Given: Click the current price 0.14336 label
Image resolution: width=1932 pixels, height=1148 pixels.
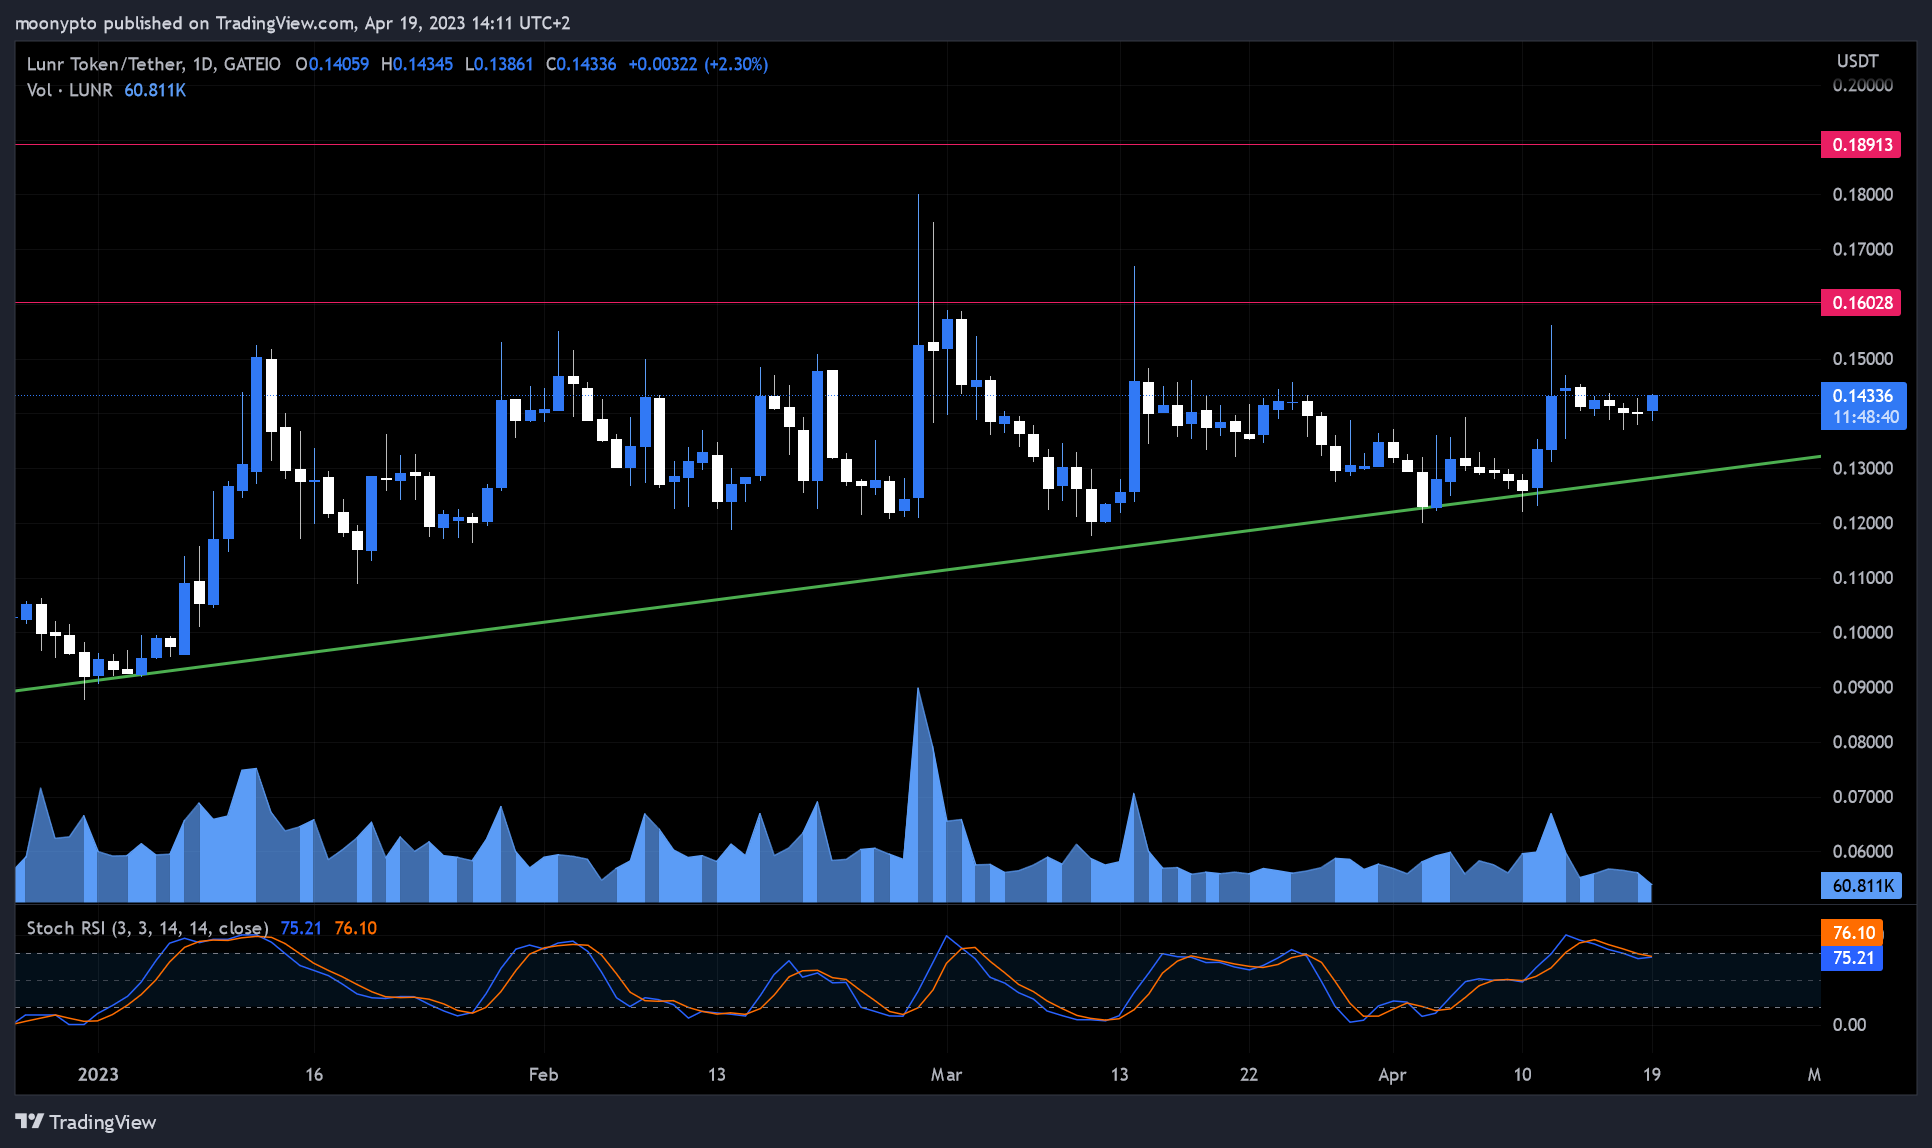Looking at the screenshot, I should click(x=1863, y=396).
